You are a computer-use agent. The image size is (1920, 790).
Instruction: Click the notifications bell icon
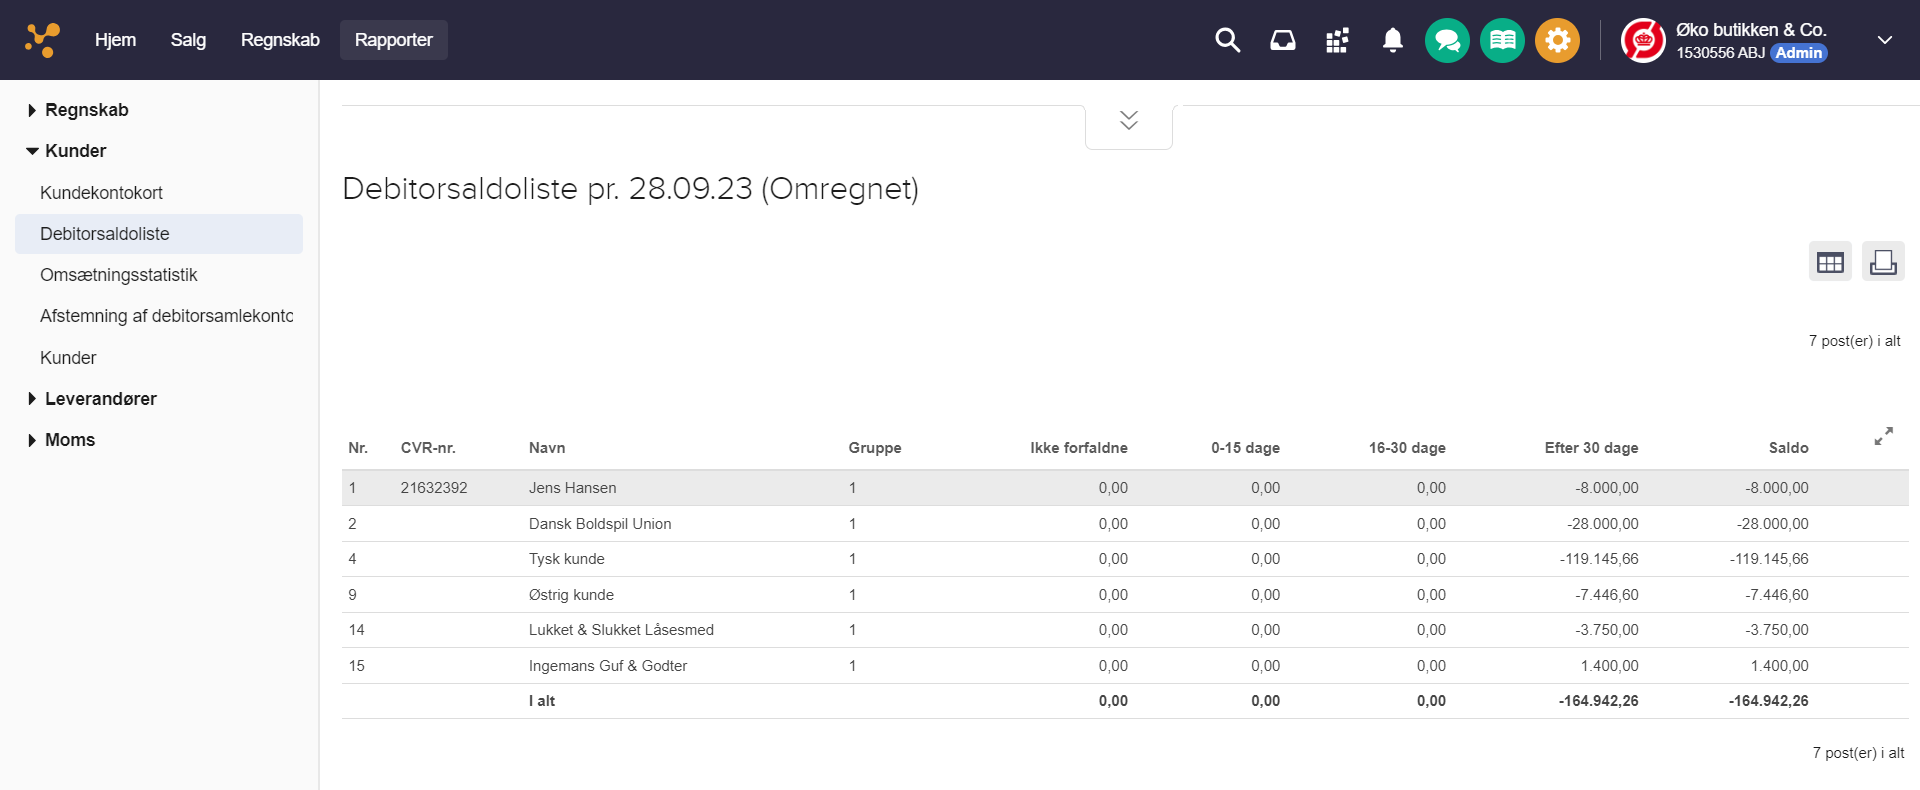pyautogui.click(x=1392, y=40)
